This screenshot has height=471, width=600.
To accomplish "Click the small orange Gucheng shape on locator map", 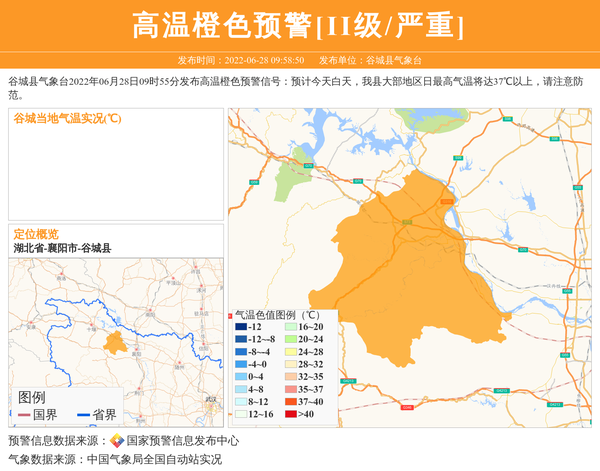I will pyautogui.click(x=115, y=343).
